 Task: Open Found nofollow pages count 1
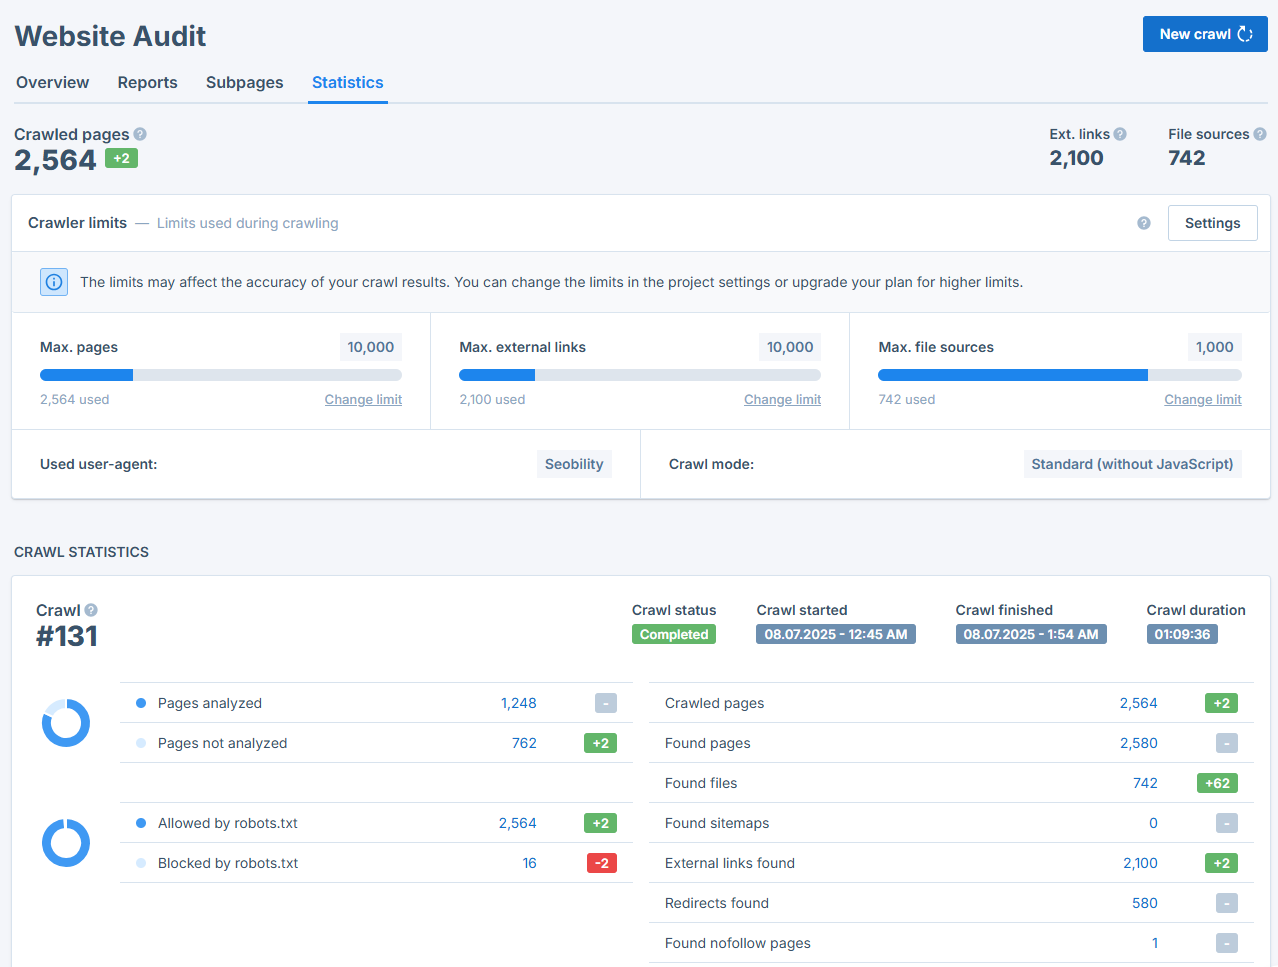click(x=1155, y=943)
